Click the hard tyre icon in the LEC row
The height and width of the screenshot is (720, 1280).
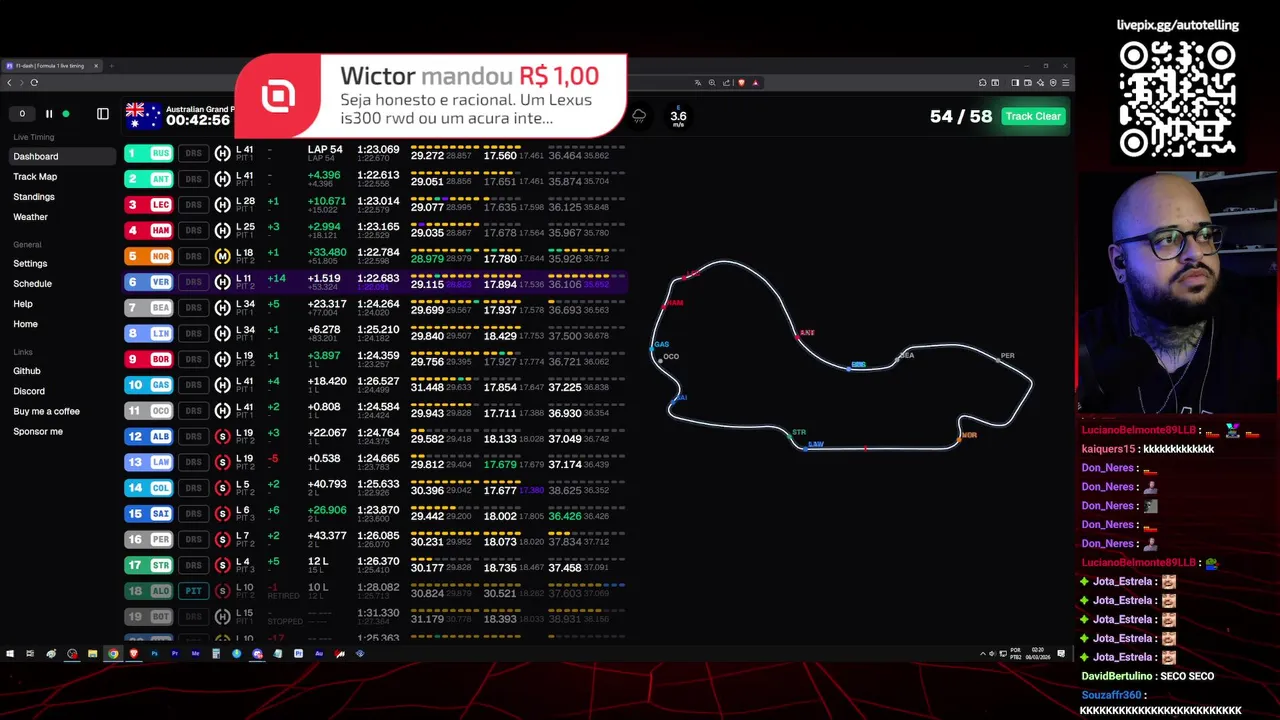[222, 205]
